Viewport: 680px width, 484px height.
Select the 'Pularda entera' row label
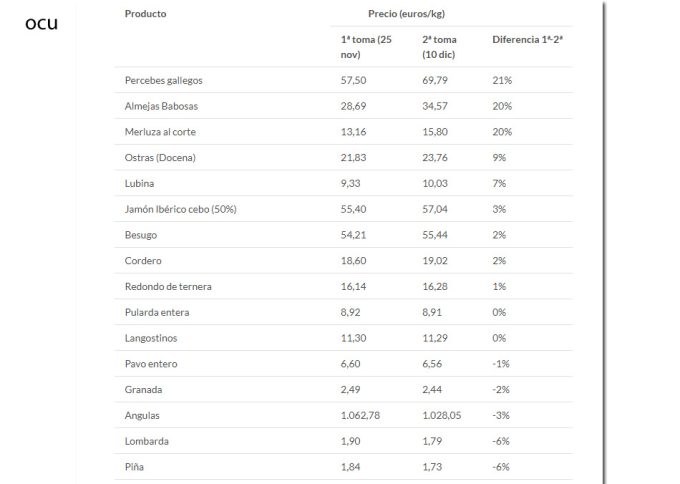click(x=157, y=312)
